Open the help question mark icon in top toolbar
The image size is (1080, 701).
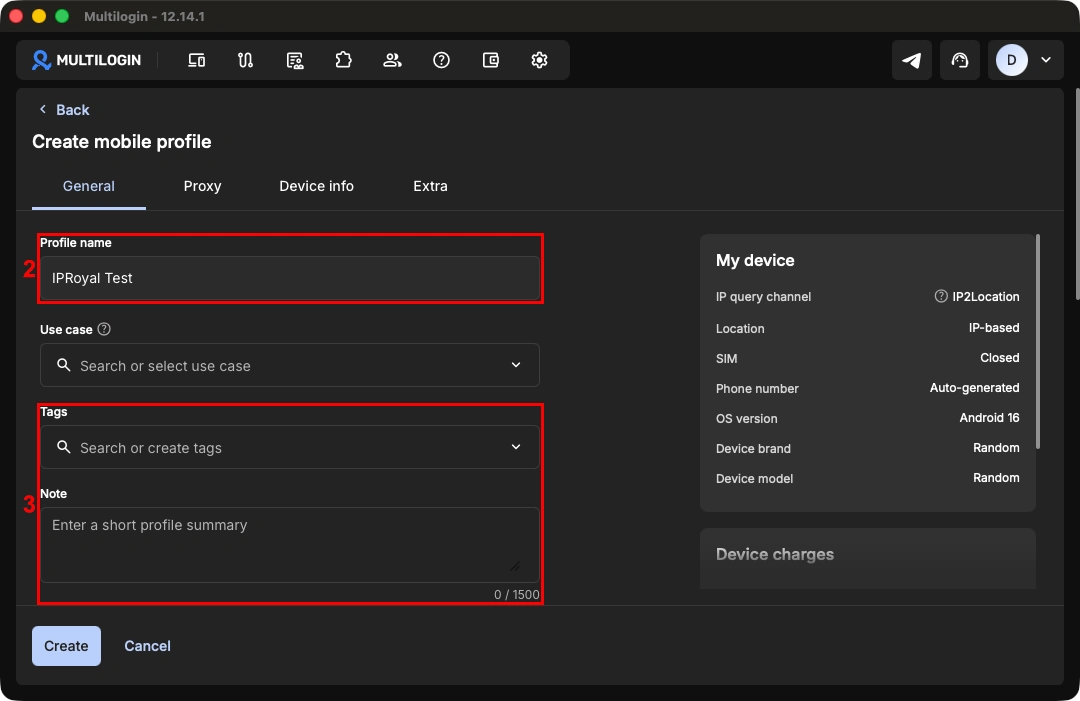pyautogui.click(x=442, y=60)
